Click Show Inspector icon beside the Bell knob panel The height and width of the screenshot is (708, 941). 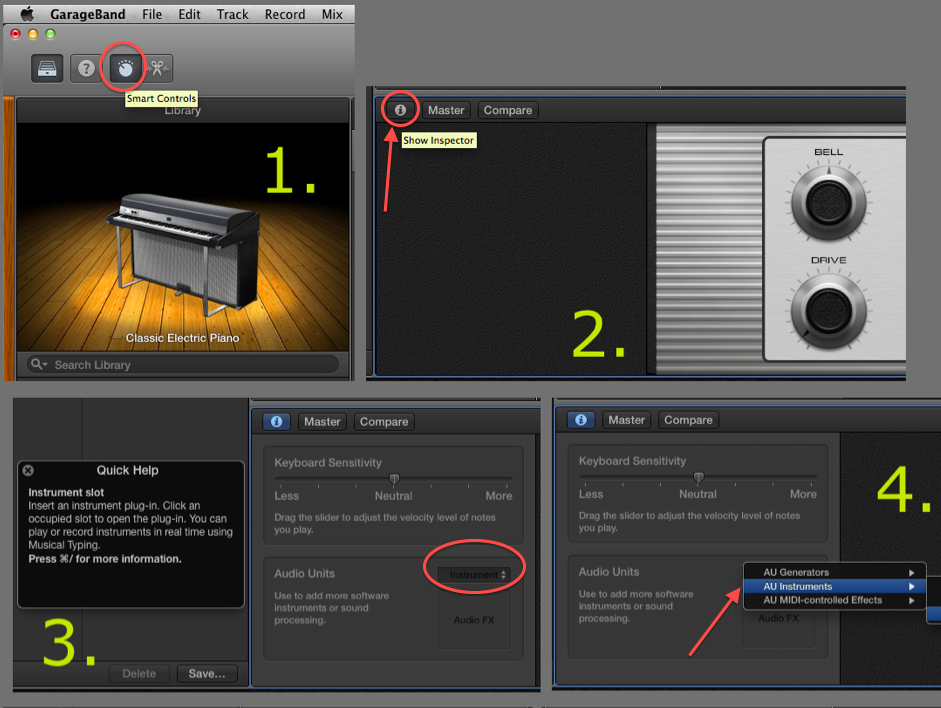click(x=400, y=110)
